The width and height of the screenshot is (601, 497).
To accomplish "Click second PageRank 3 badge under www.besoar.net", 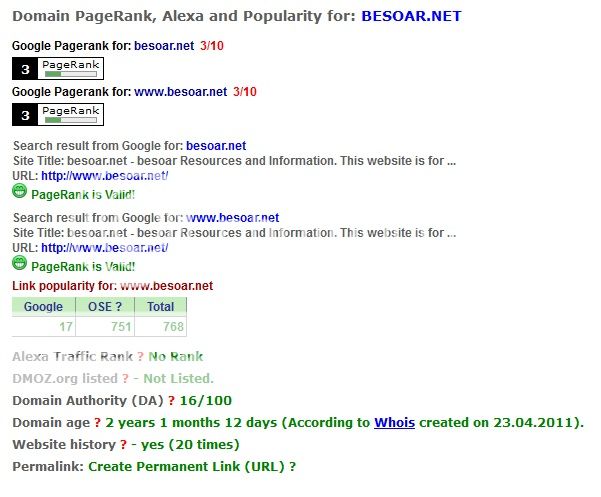I will pyautogui.click(x=58, y=115).
